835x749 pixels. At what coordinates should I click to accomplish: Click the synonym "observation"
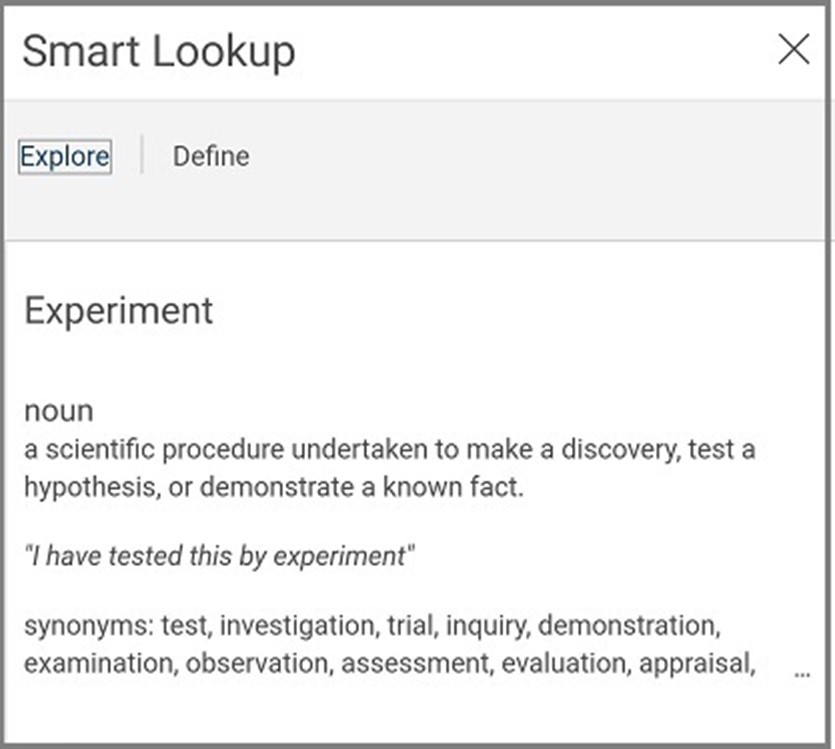[x=256, y=664]
